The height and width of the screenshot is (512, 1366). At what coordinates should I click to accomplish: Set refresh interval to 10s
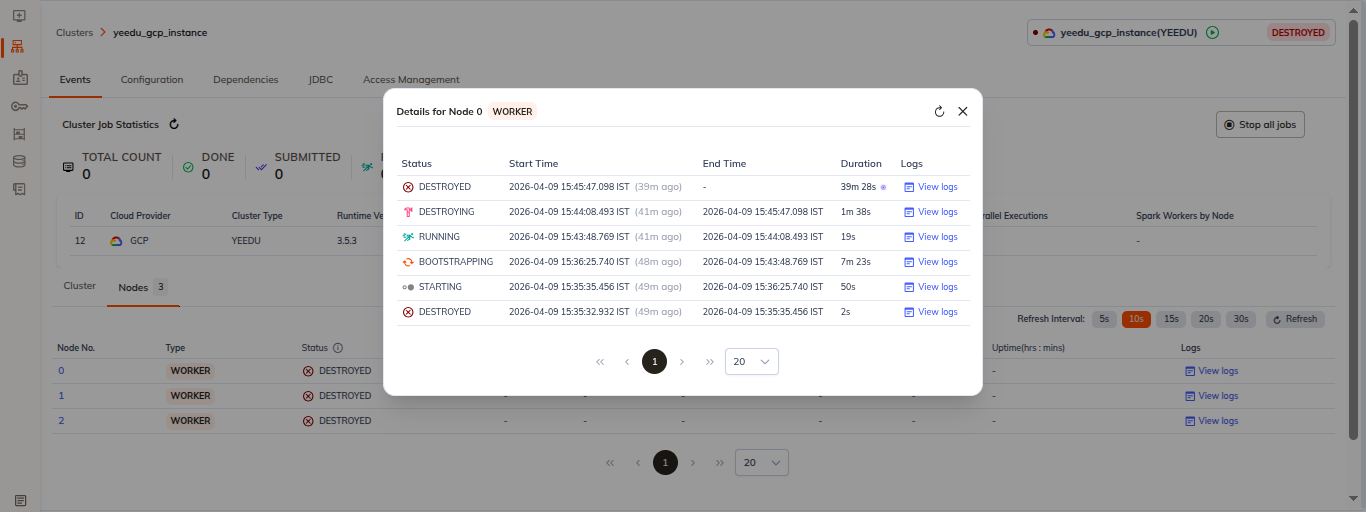click(1136, 319)
